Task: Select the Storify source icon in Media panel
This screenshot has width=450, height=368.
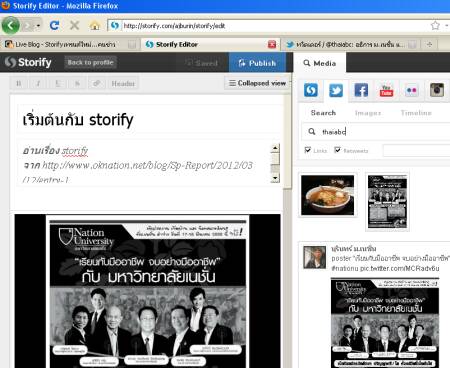Action: coord(311,90)
